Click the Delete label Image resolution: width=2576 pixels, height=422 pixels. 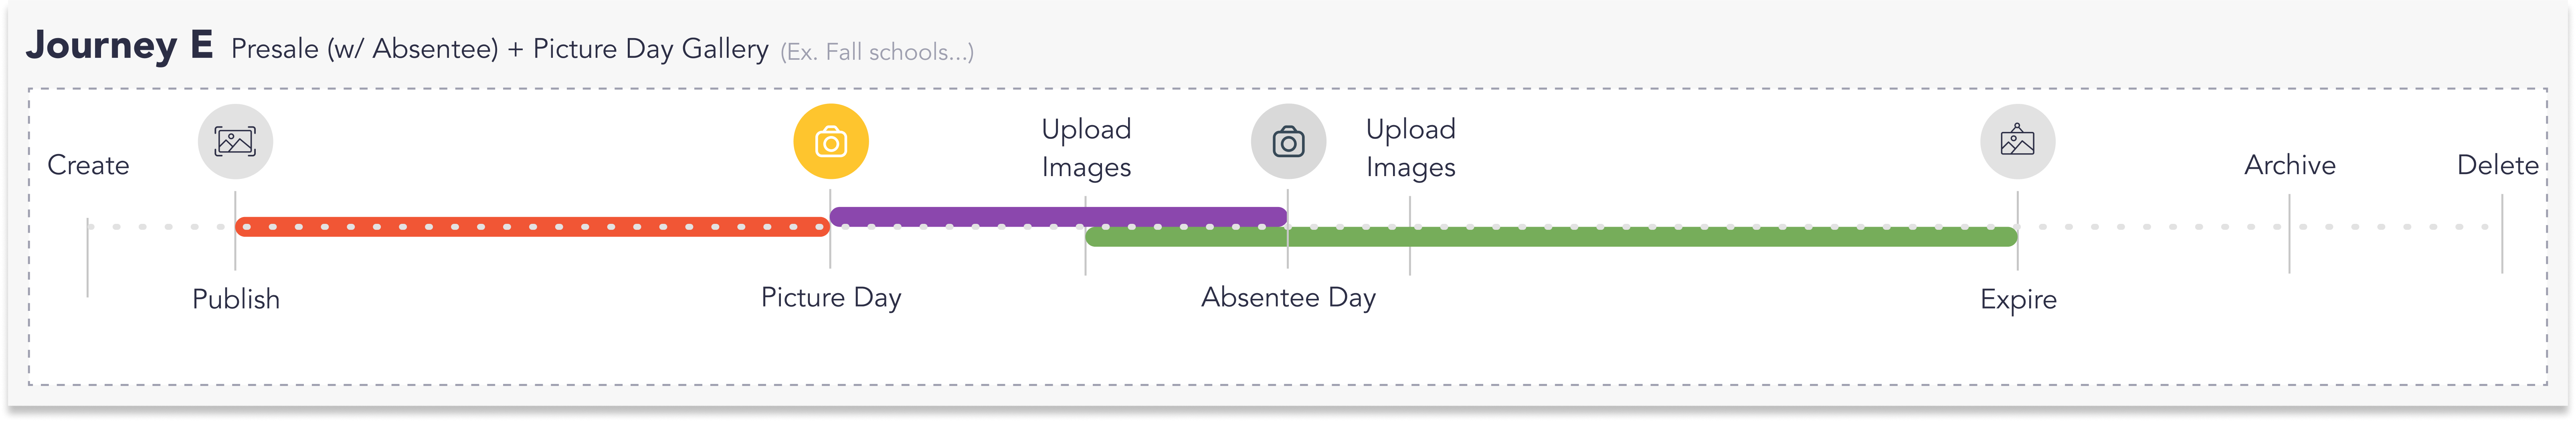2497,165
